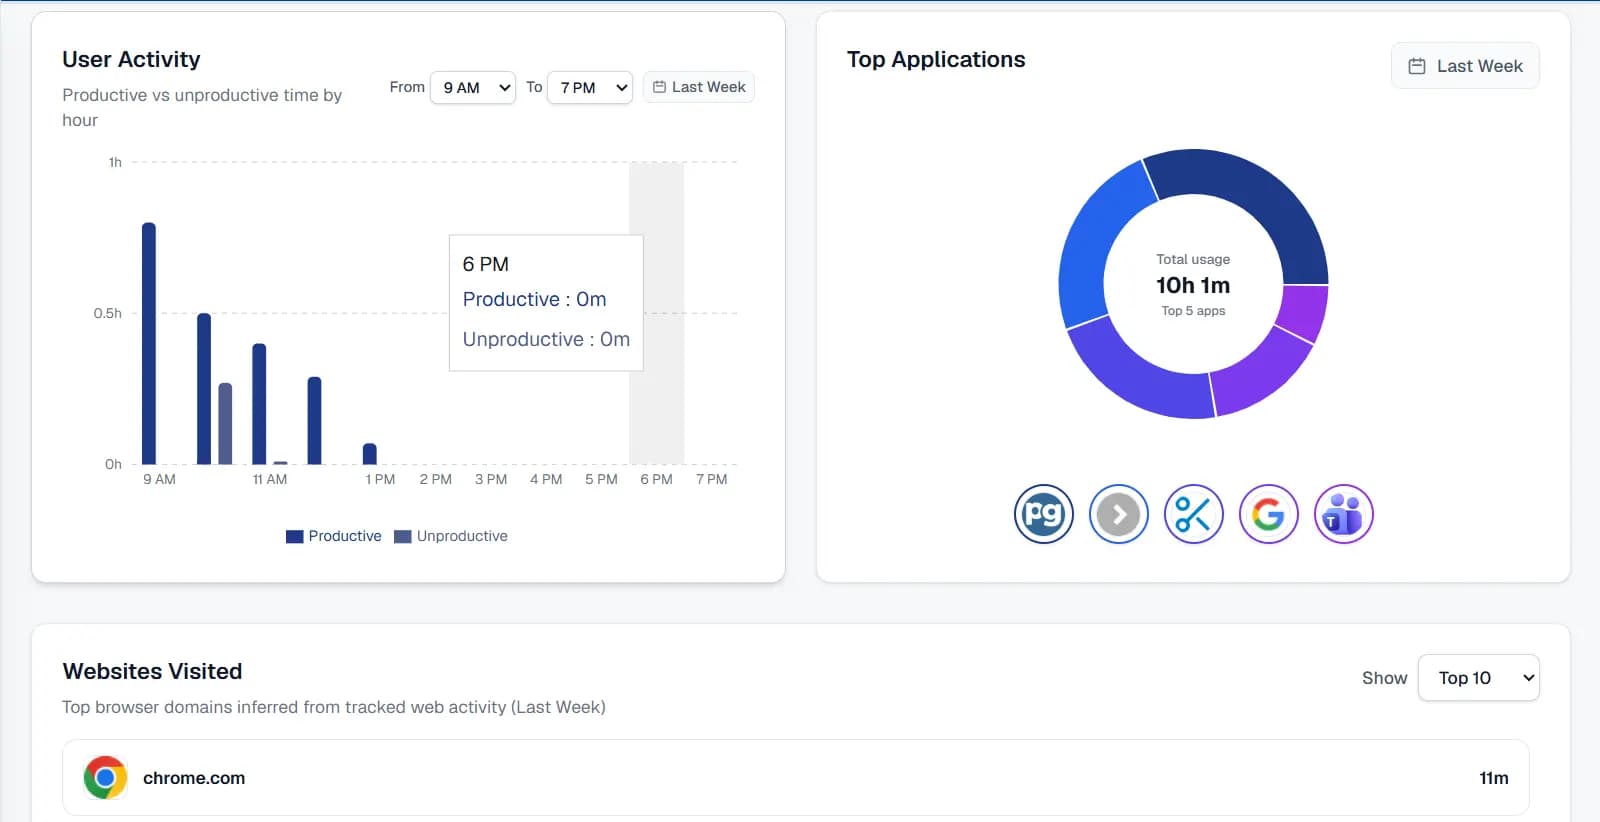Click the Snipping Tool scissors icon
Screen dimensions: 1600x822
1193,515
